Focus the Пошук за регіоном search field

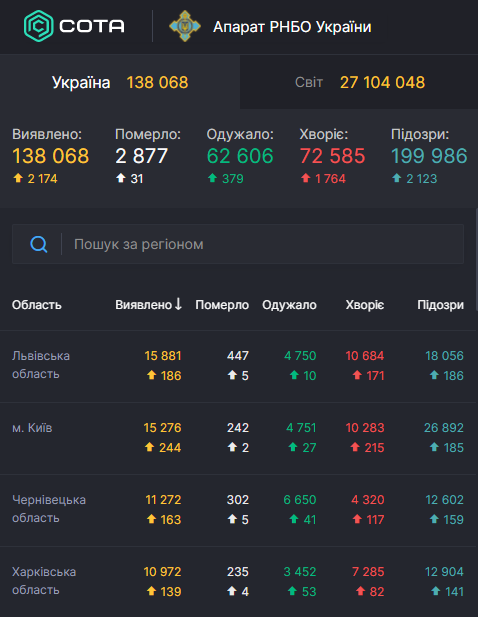tap(238, 244)
